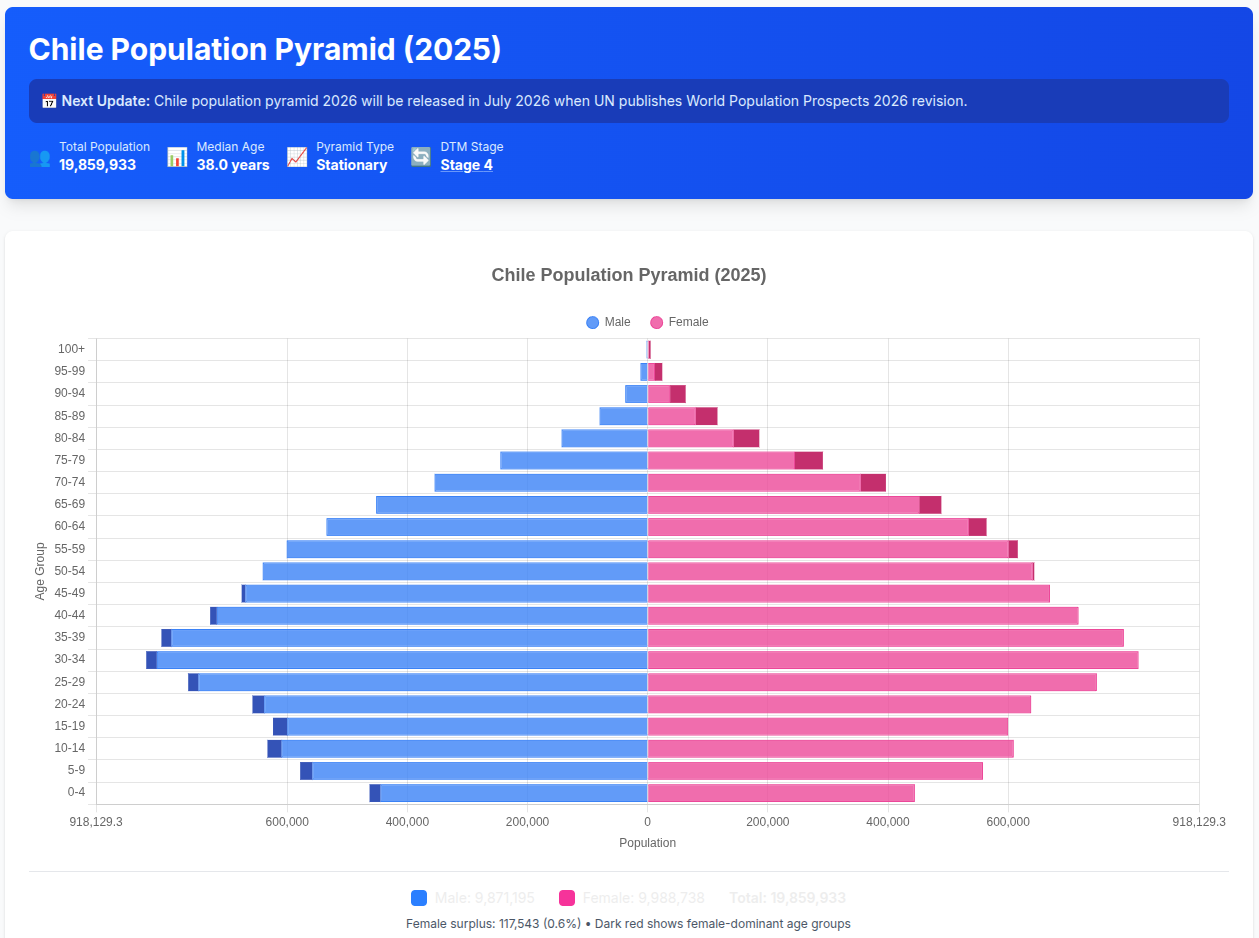Click the male bar for ages 0-4
Viewport: 1259px width, 938px height.
pos(513,793)
